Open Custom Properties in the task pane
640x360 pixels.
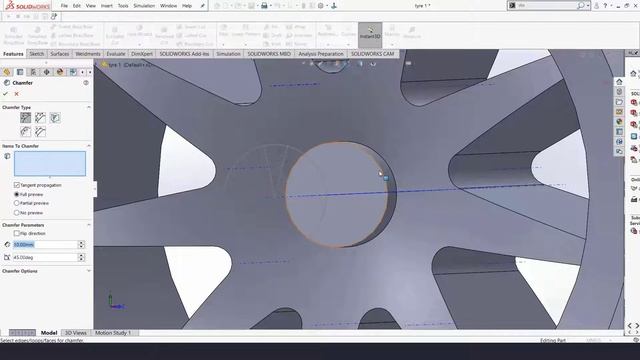pyautogui.click(x=619, y=131)
